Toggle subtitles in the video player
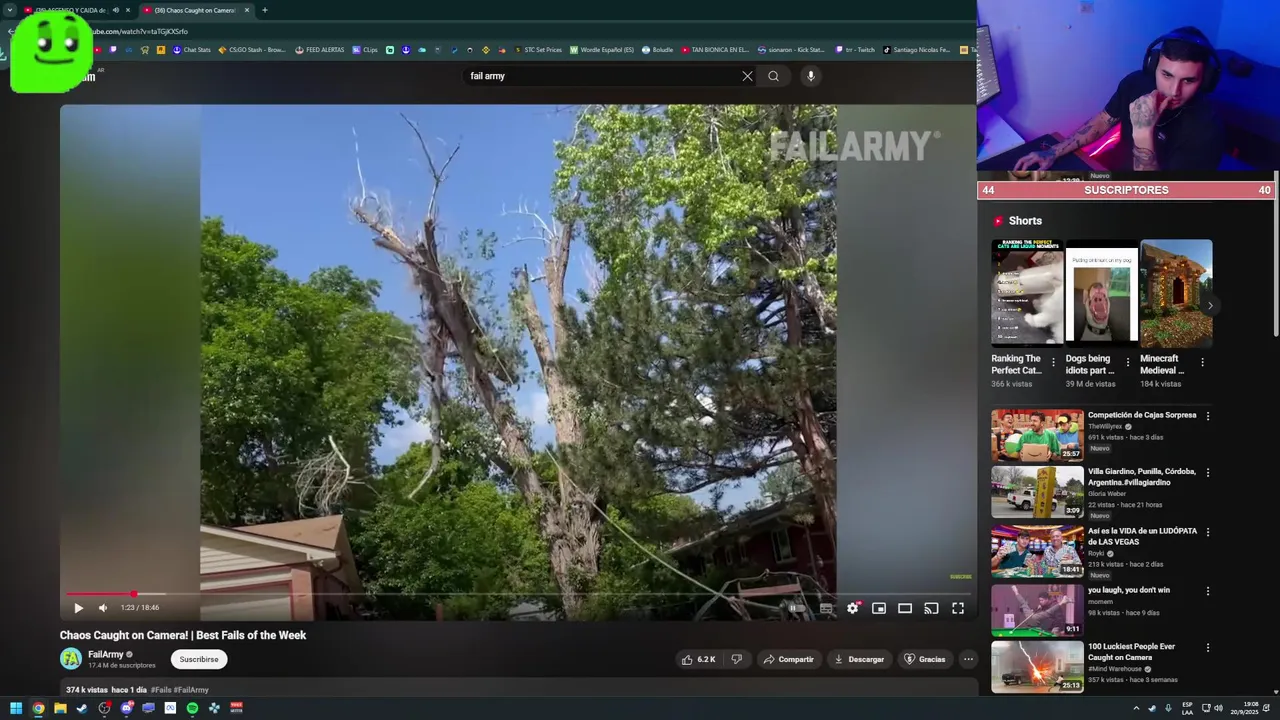Screen dimensions: 1280x720 (826, 608)
